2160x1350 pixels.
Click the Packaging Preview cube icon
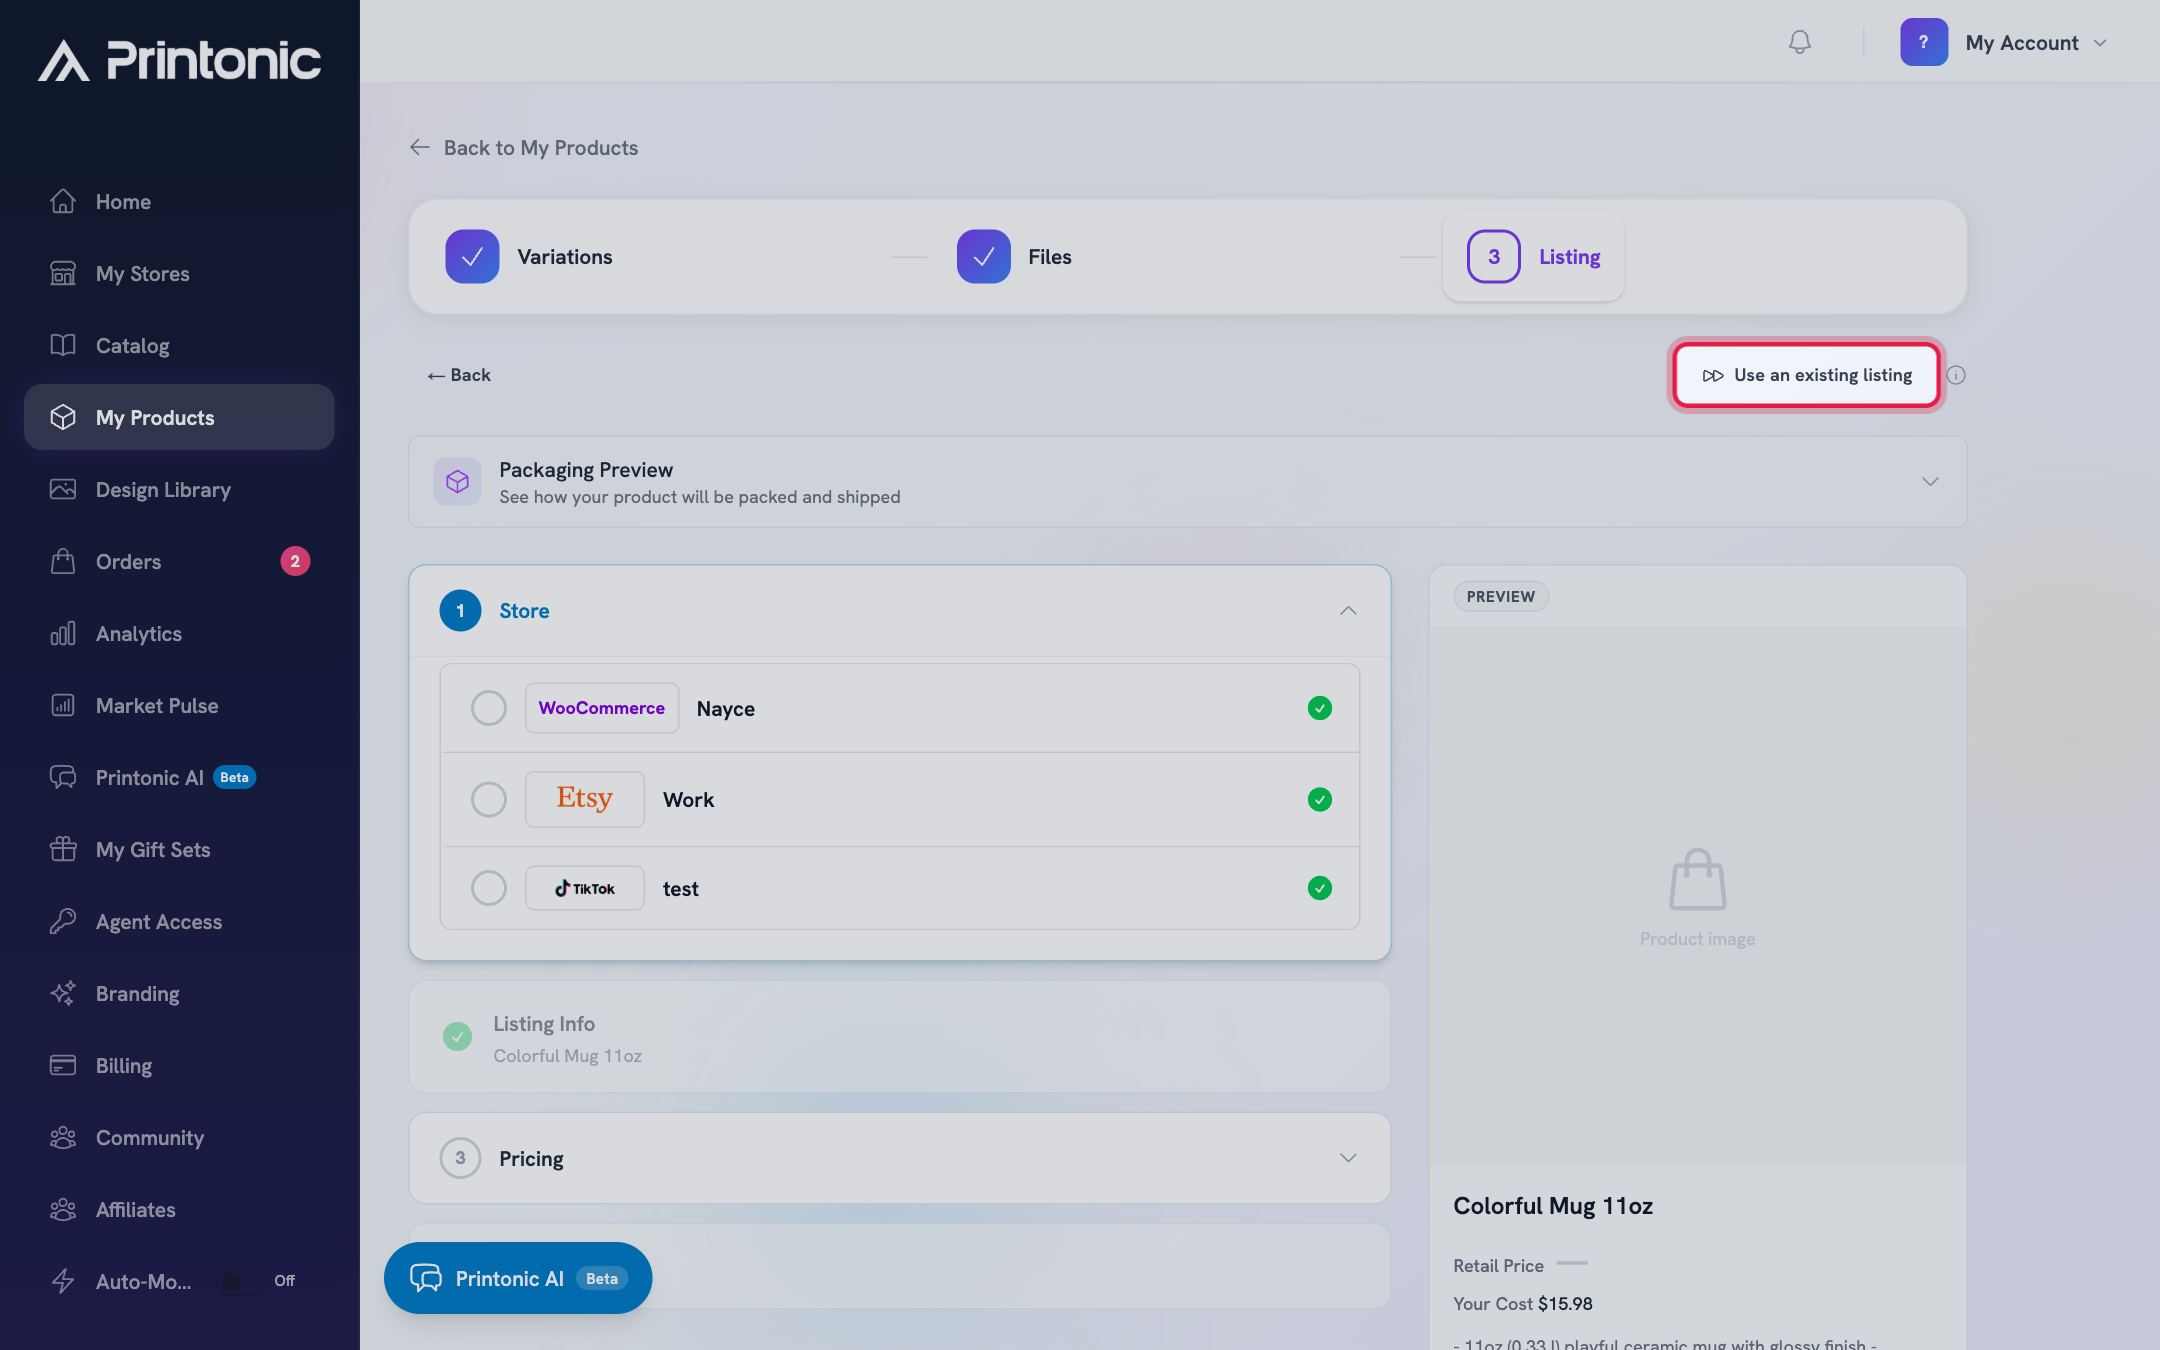point(457,482)
